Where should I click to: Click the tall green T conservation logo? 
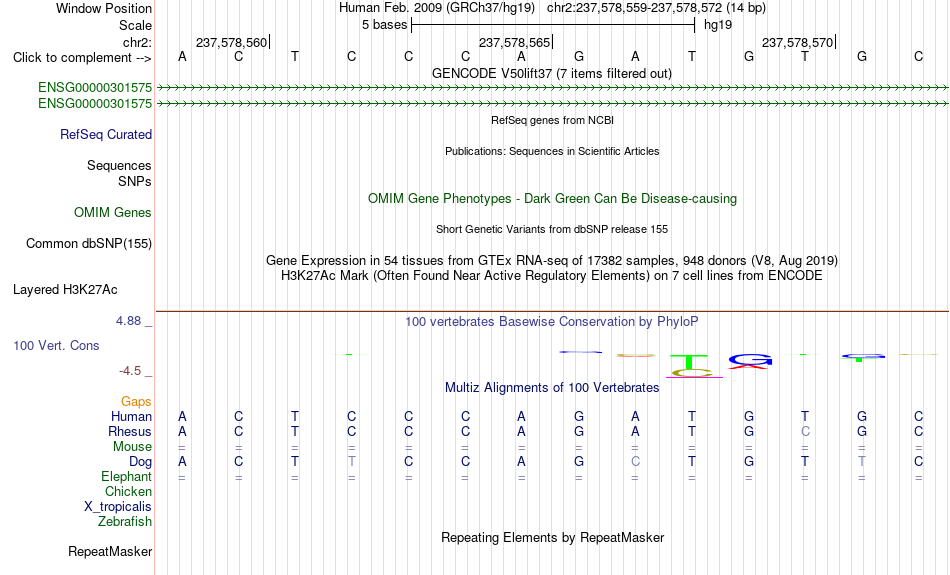point(689,362)
